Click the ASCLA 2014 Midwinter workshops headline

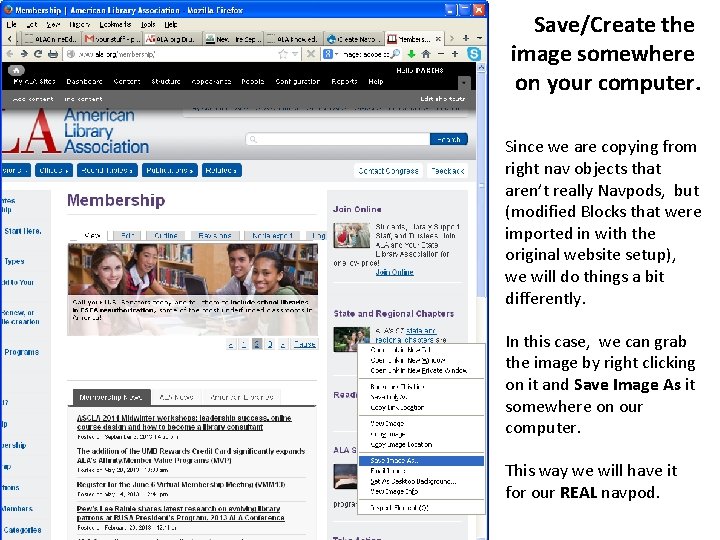pos(184,422)
